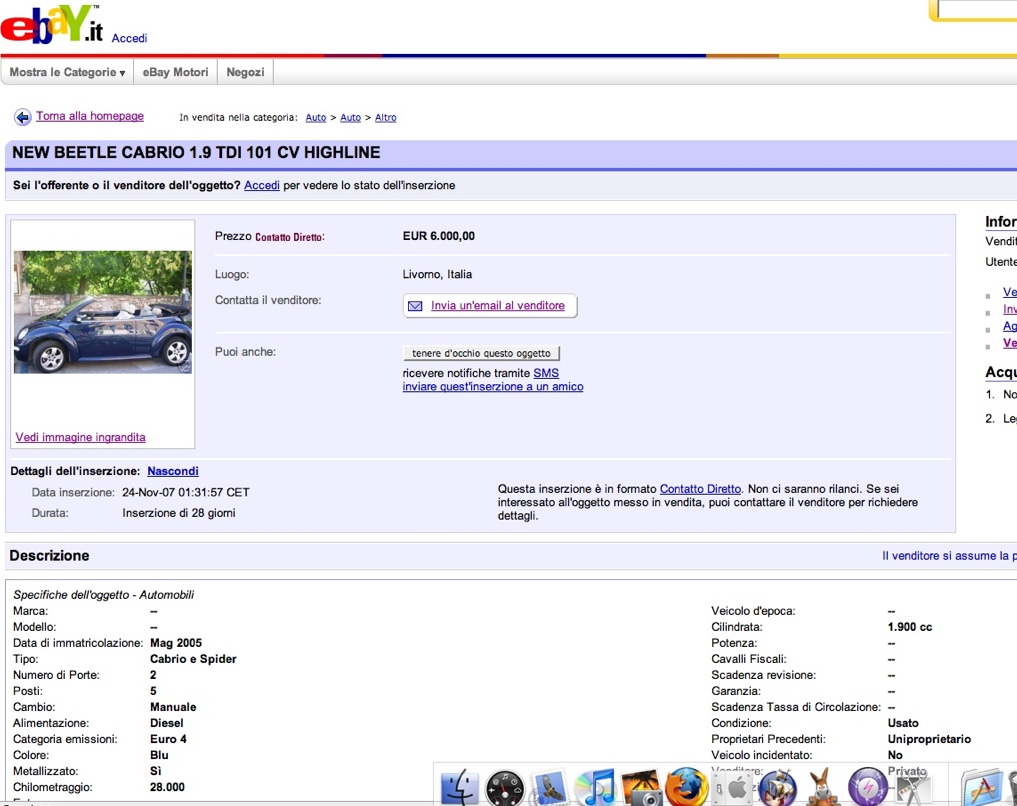Click the Uniproprietario value

tap(929, 739)
